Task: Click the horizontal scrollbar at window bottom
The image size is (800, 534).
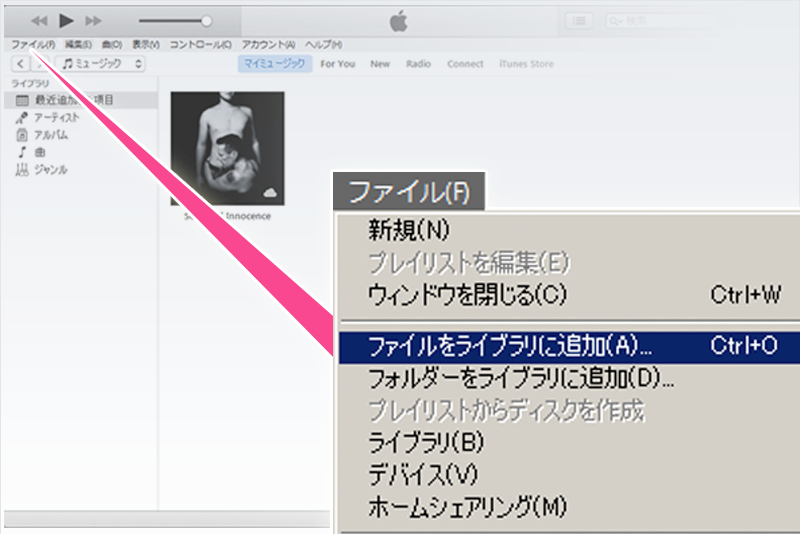Action: tap(167, 519)
